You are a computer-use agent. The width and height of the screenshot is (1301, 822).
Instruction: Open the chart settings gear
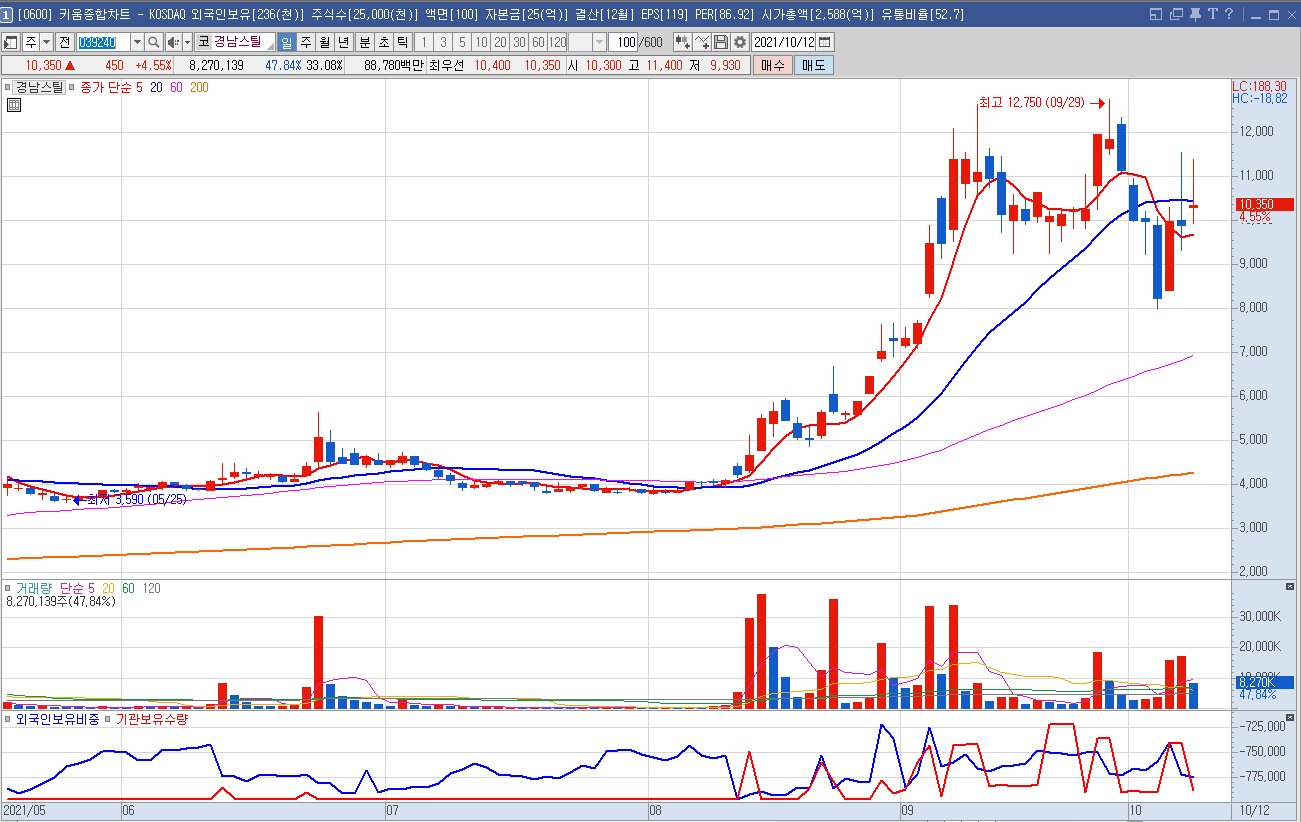tap(740, 42)
